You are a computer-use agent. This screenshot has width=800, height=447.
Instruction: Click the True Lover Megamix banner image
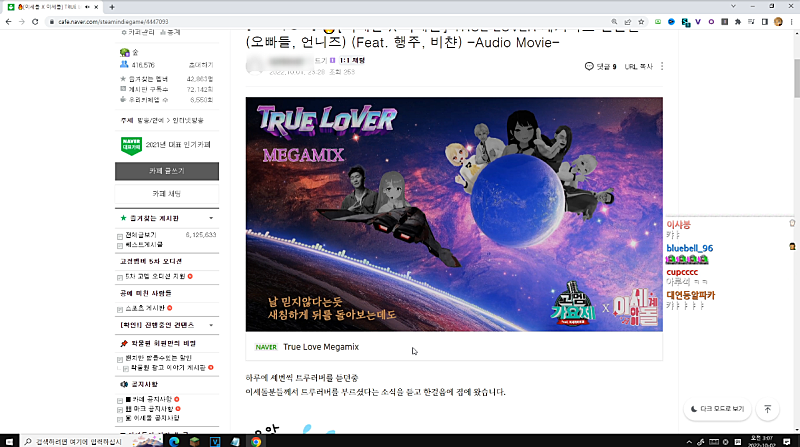[454, 214]
